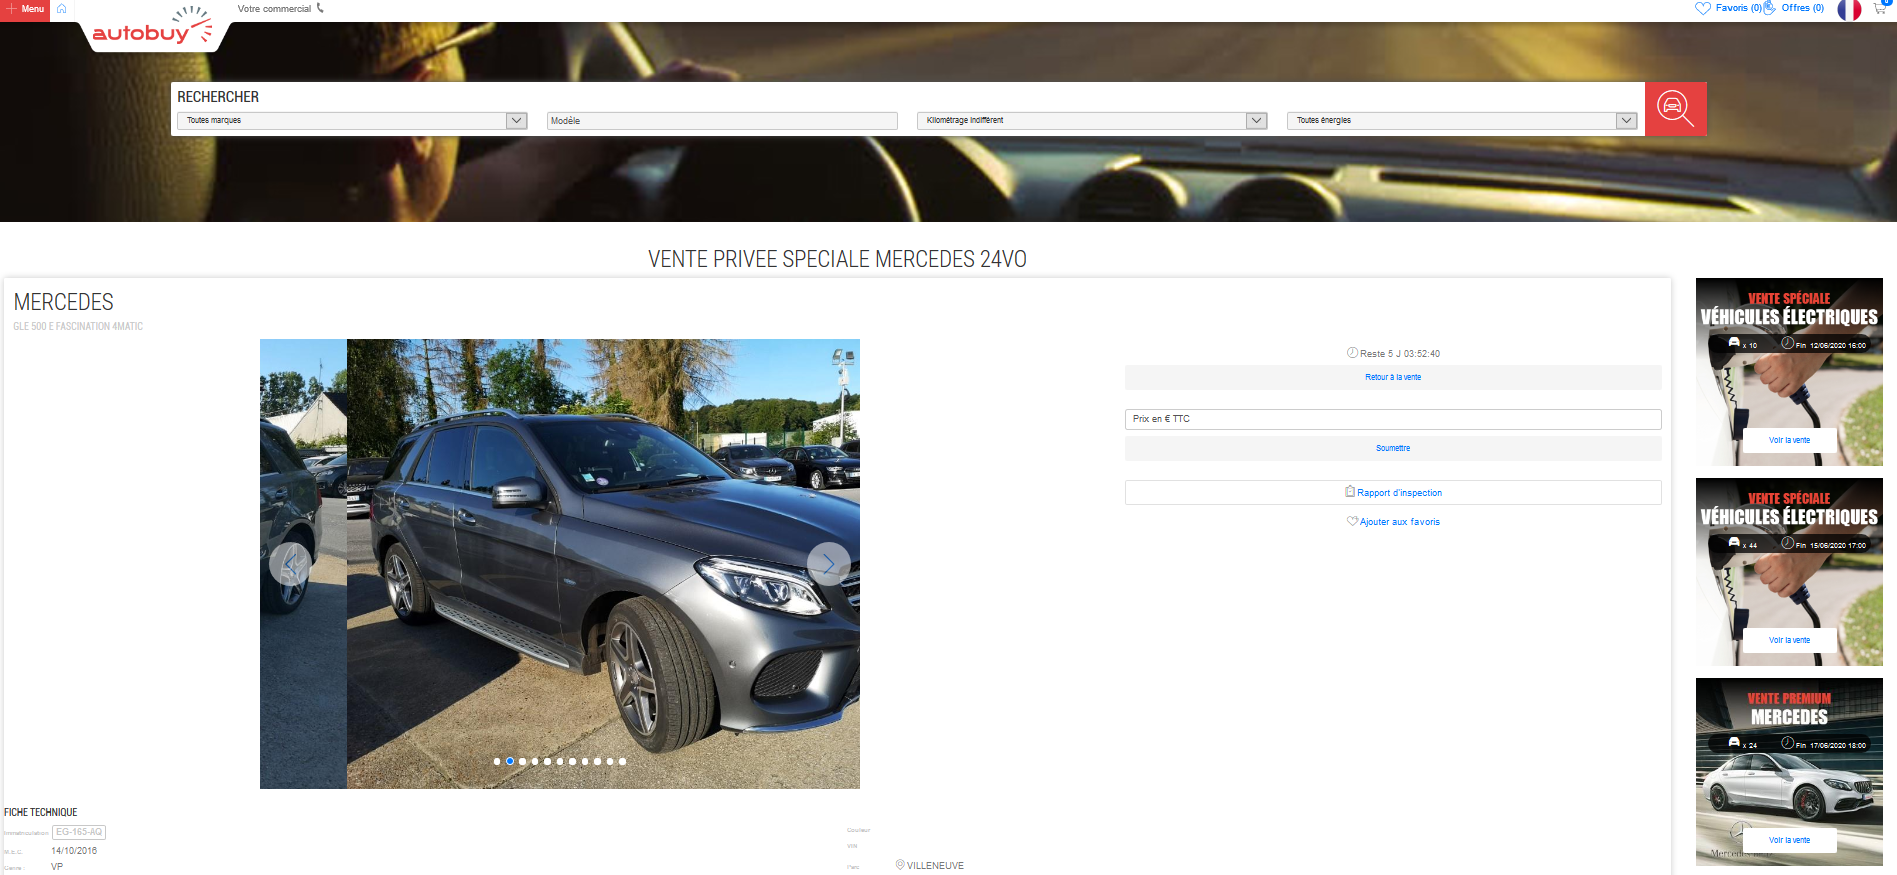Show next car photo arrow
Image resolution: width=1897 pixels, height=875 pixels.
[828, 564]
